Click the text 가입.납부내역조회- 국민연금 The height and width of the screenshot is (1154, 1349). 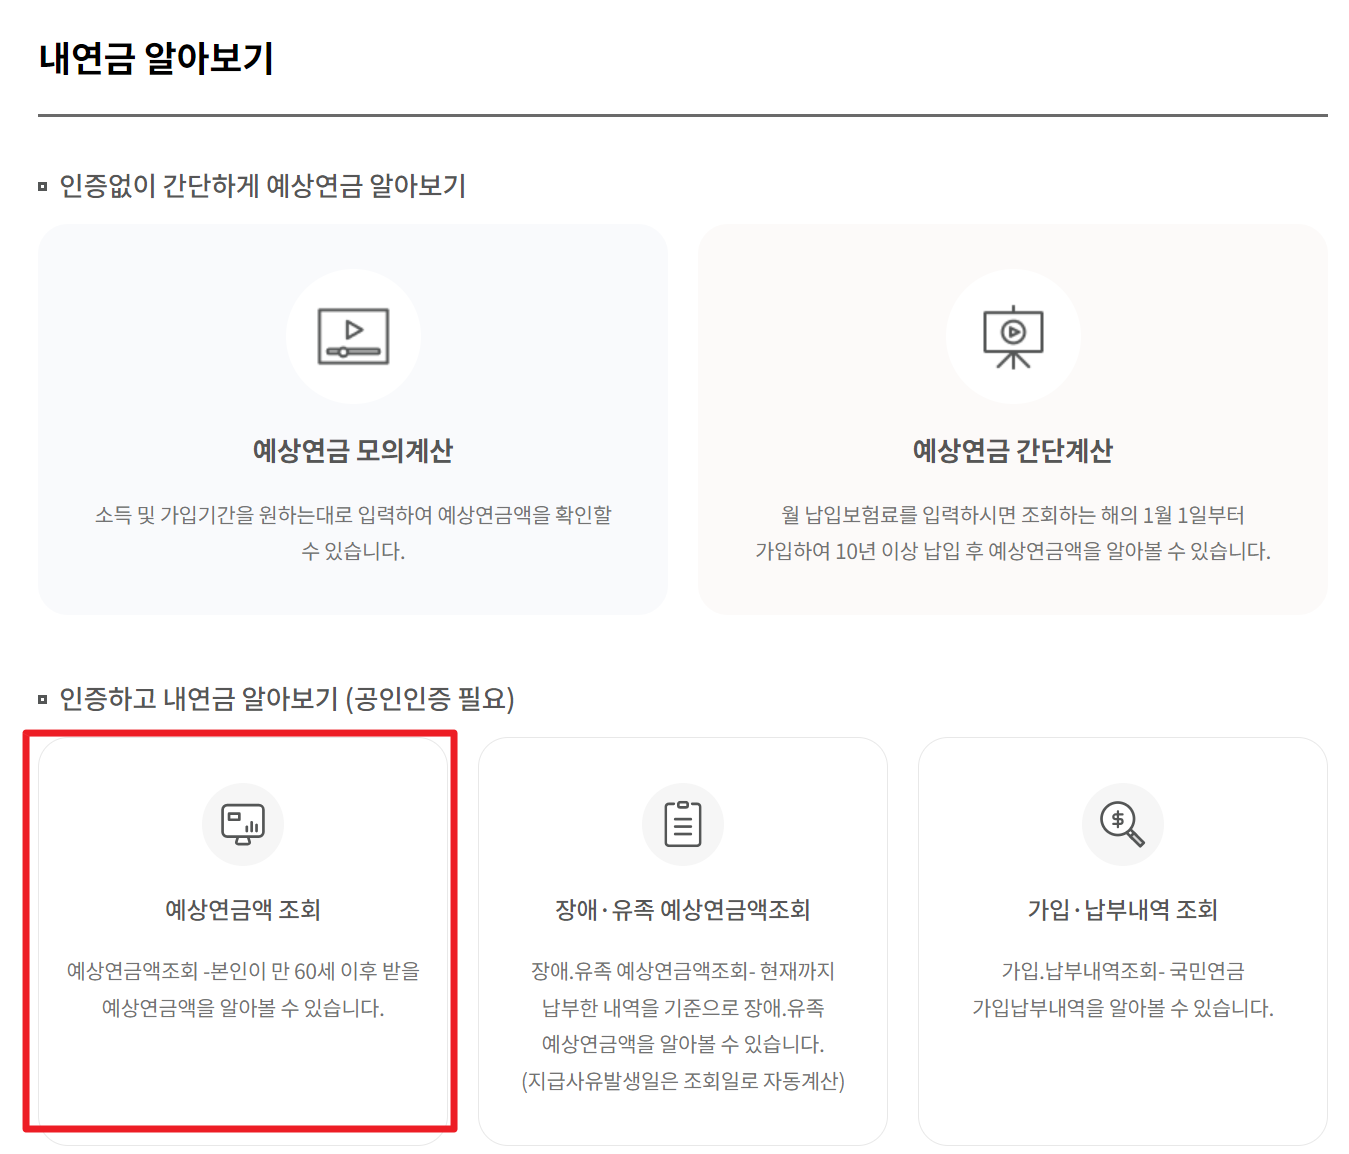coord(1123,971)
